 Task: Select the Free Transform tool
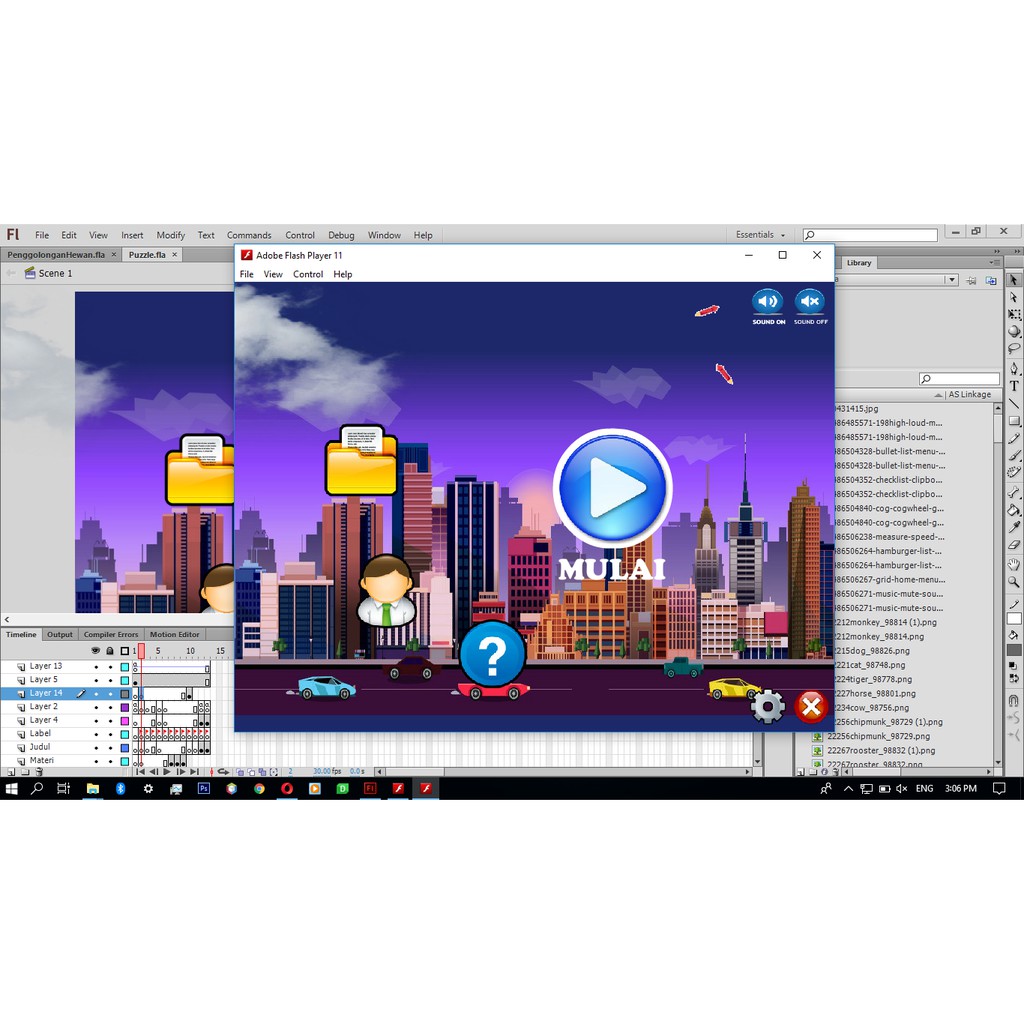click(x=1014, y=315)
